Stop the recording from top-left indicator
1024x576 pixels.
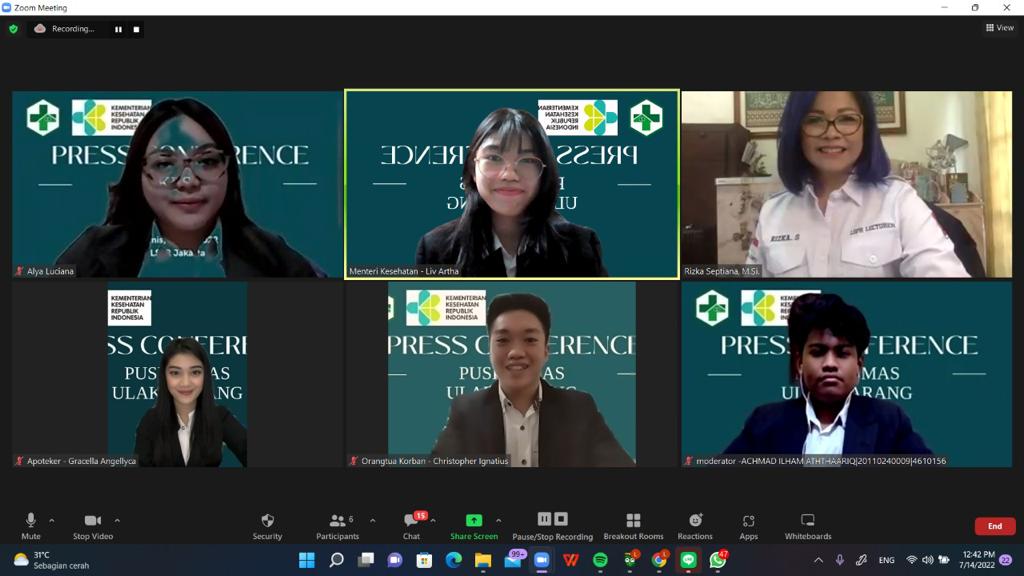[136, 29]
